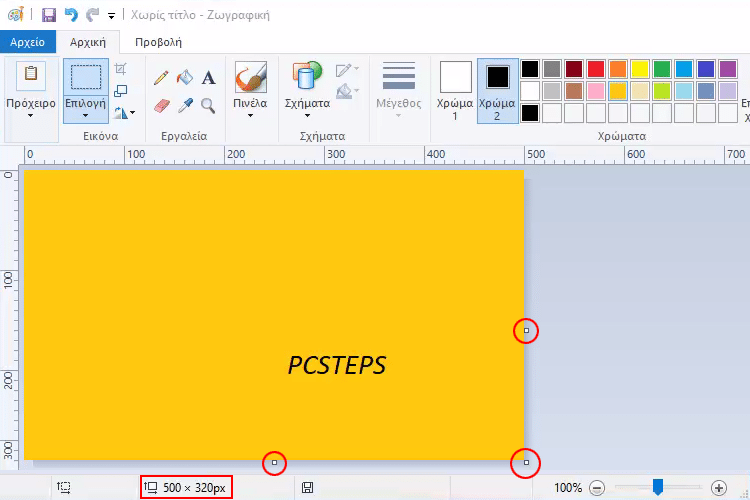Open the Customize Quick Access Toolbar arrow

tap(111, 16)
